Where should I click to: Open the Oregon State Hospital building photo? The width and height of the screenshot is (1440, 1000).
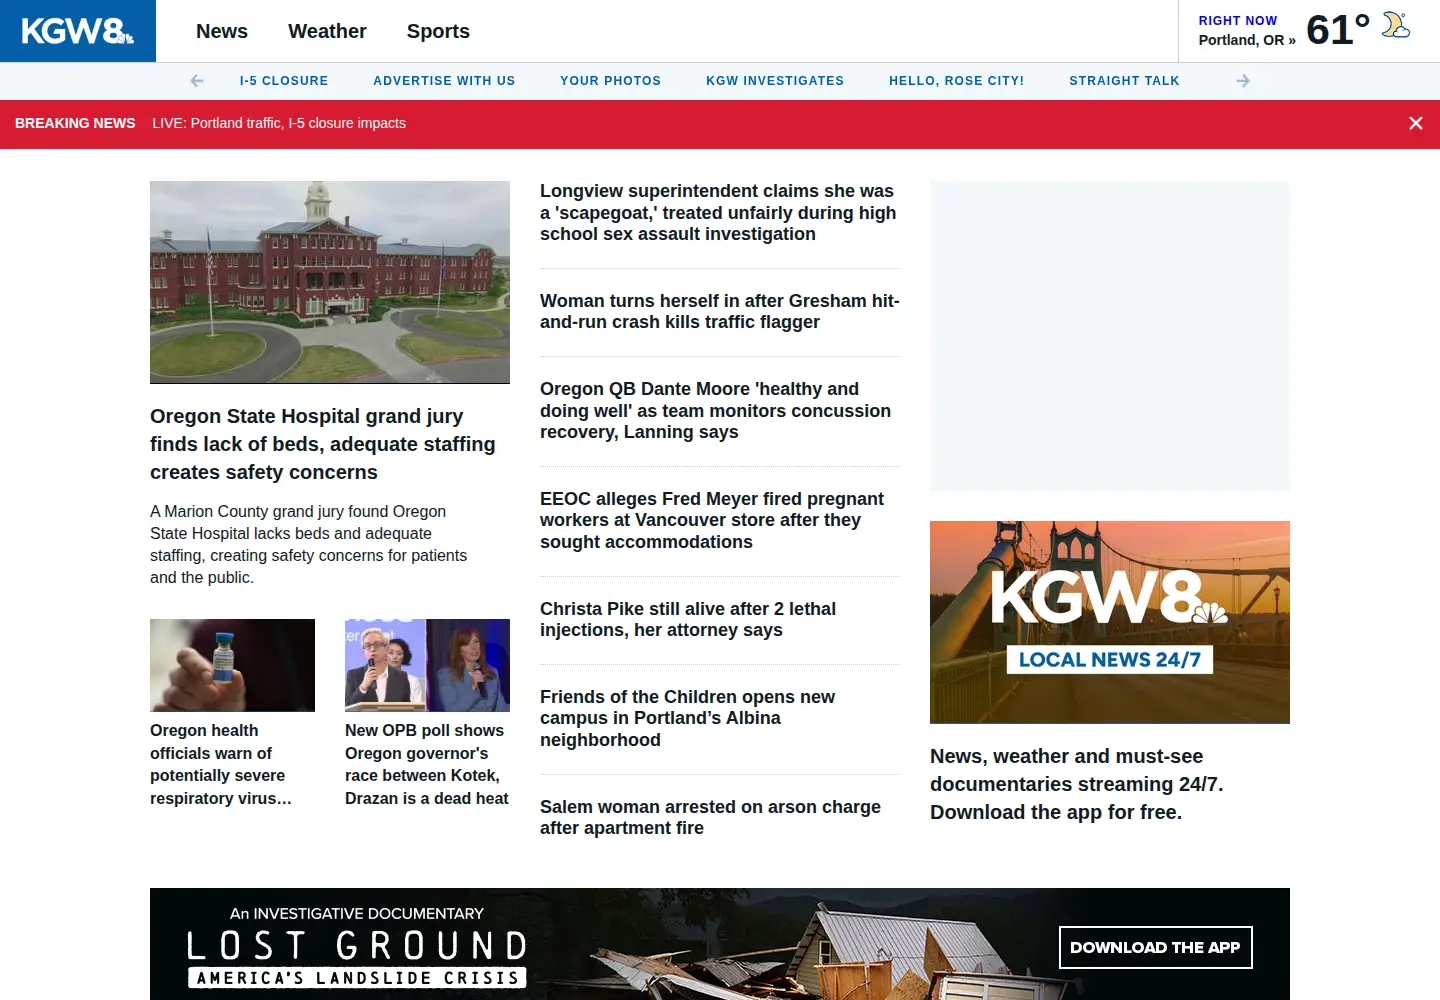[x=330, y=282]
